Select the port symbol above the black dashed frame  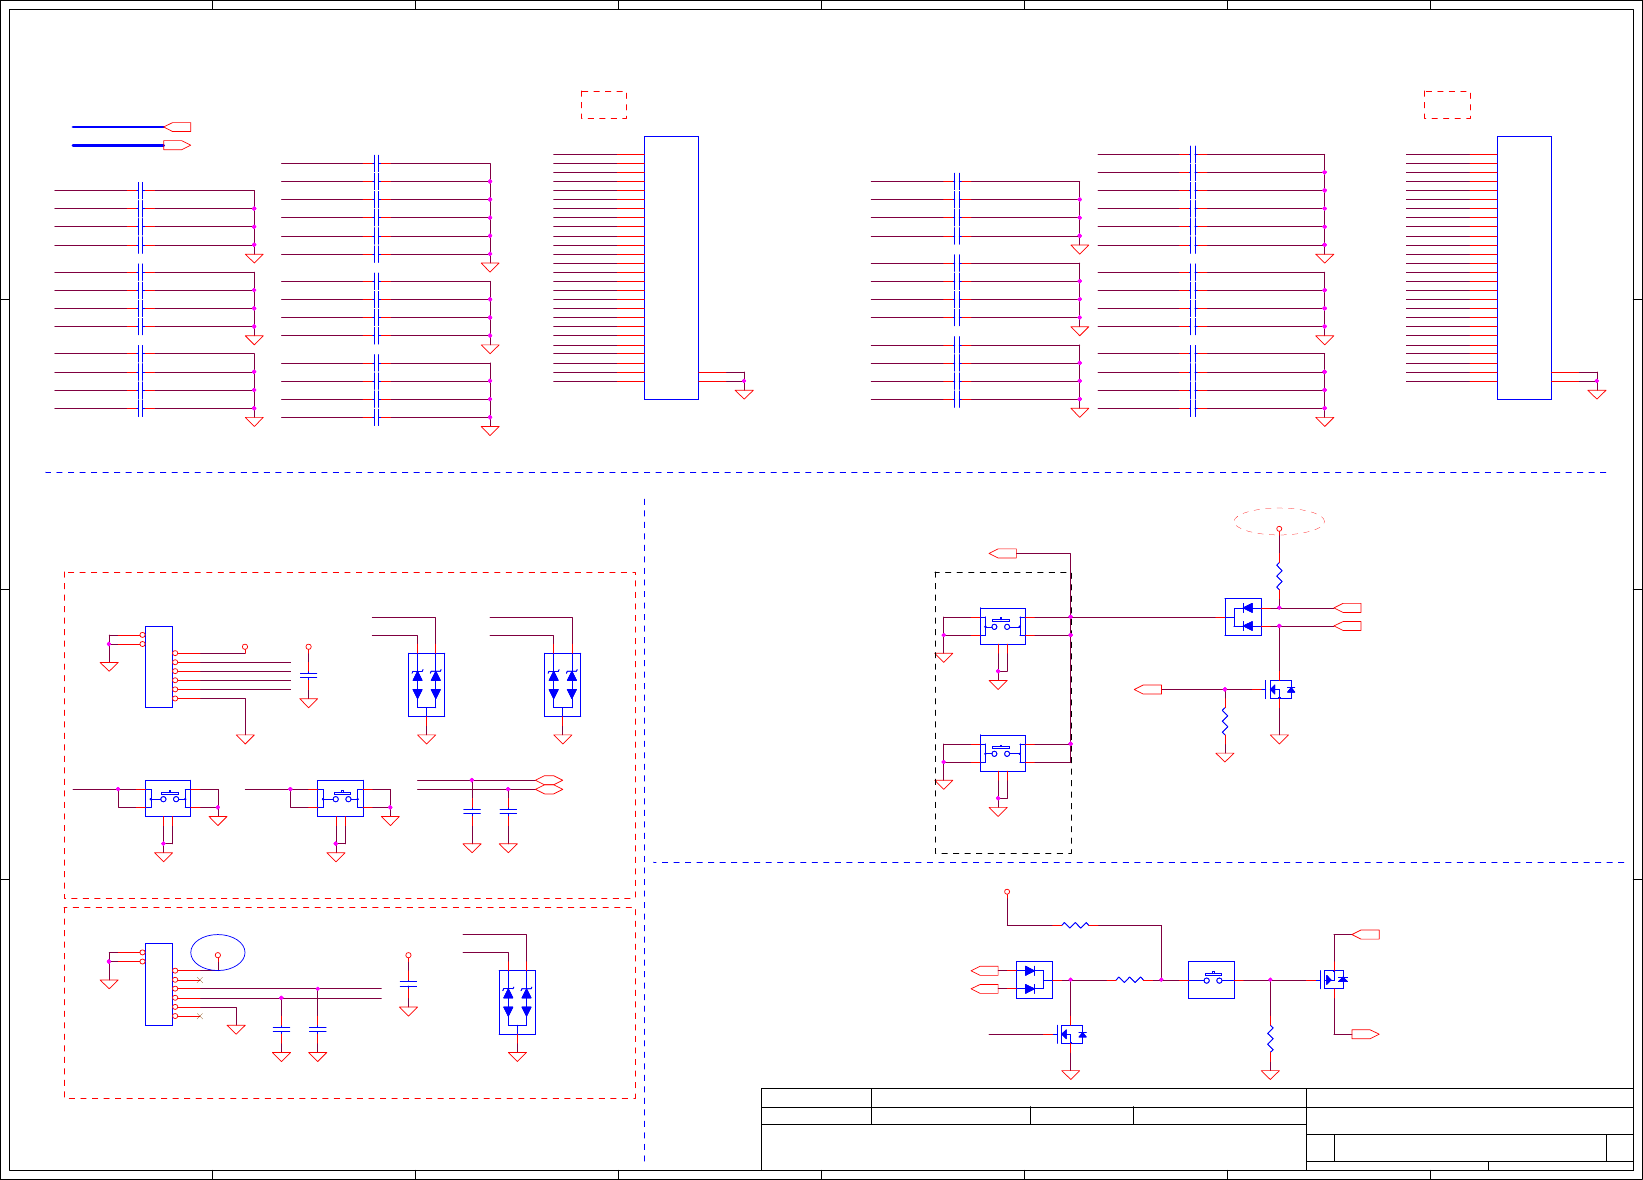(1003, 553)
